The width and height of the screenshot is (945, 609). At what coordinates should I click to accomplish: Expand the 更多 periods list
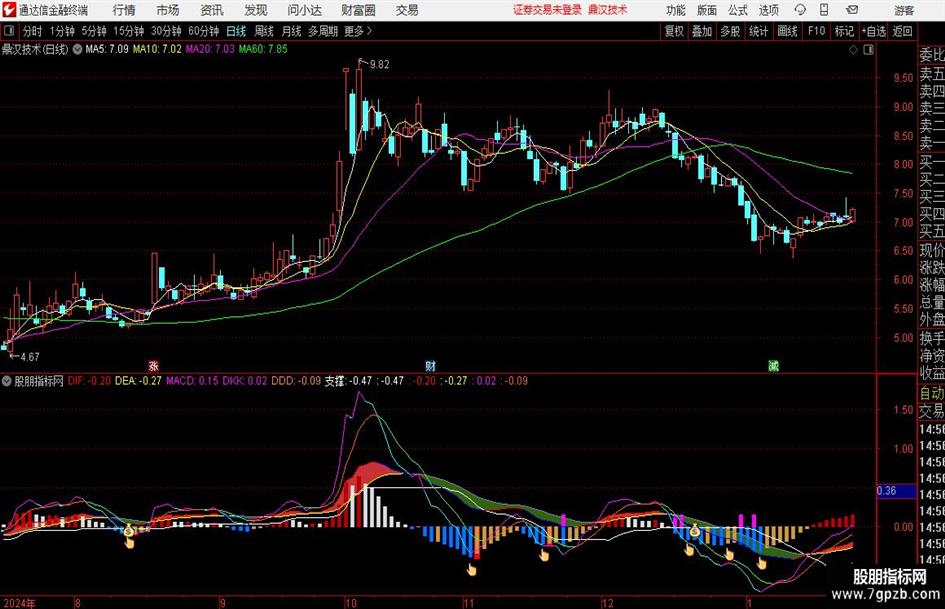pyautogui.click(x=358, y=31)
